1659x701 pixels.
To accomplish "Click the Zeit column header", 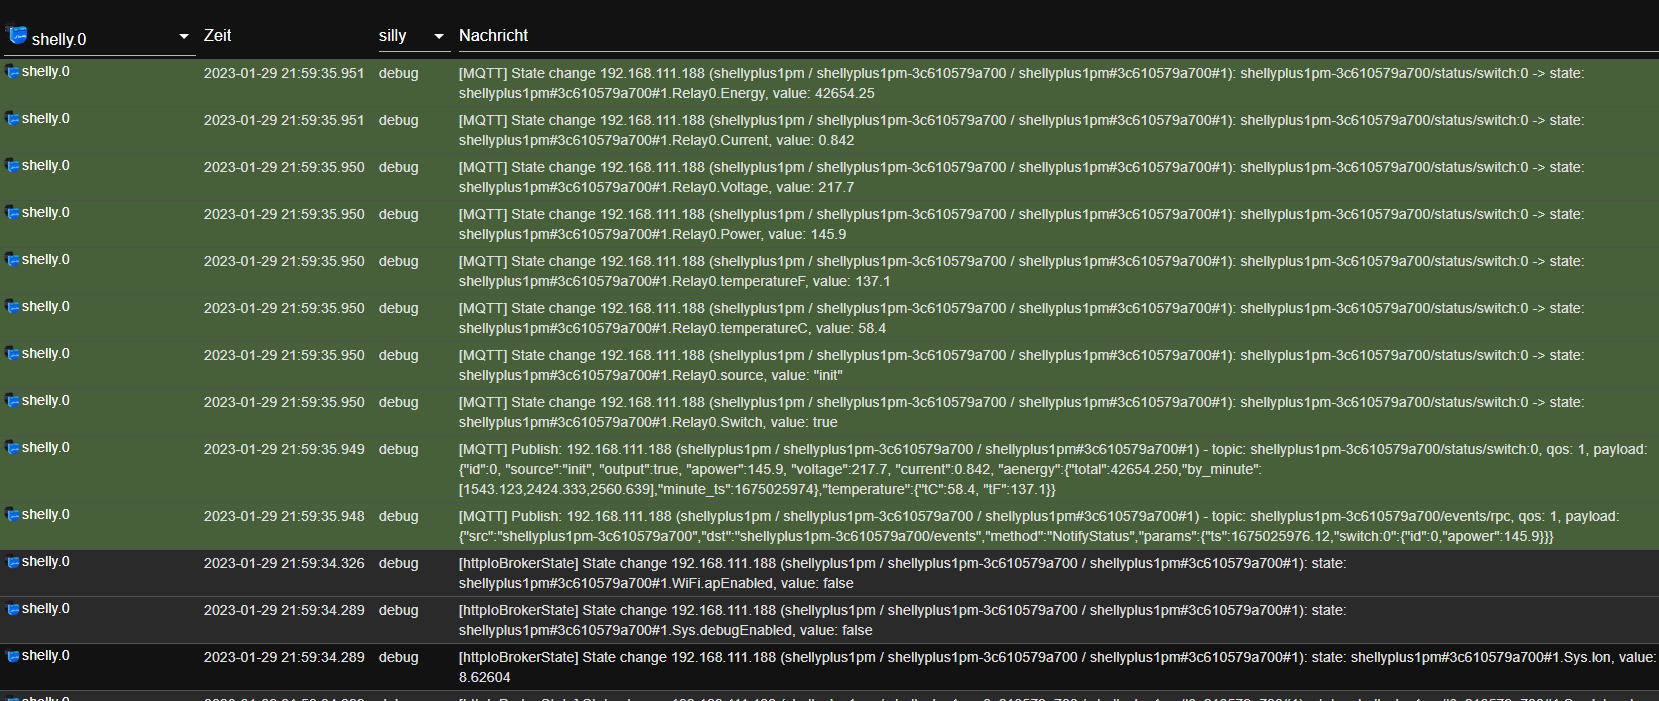I will coord(217,35).
